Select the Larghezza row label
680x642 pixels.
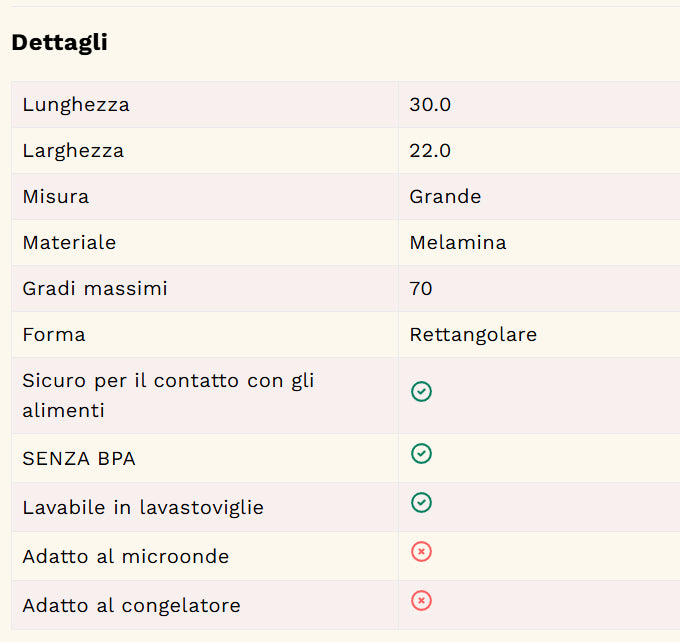point(73,151)
